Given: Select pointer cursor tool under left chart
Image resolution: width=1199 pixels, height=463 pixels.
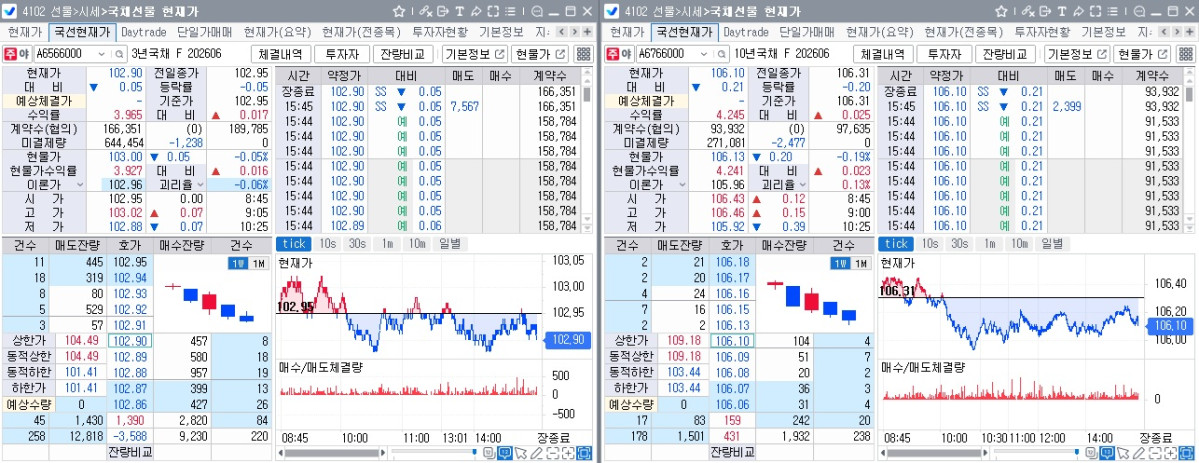Looking at the screenshot, I should click(x=520, y=452).
